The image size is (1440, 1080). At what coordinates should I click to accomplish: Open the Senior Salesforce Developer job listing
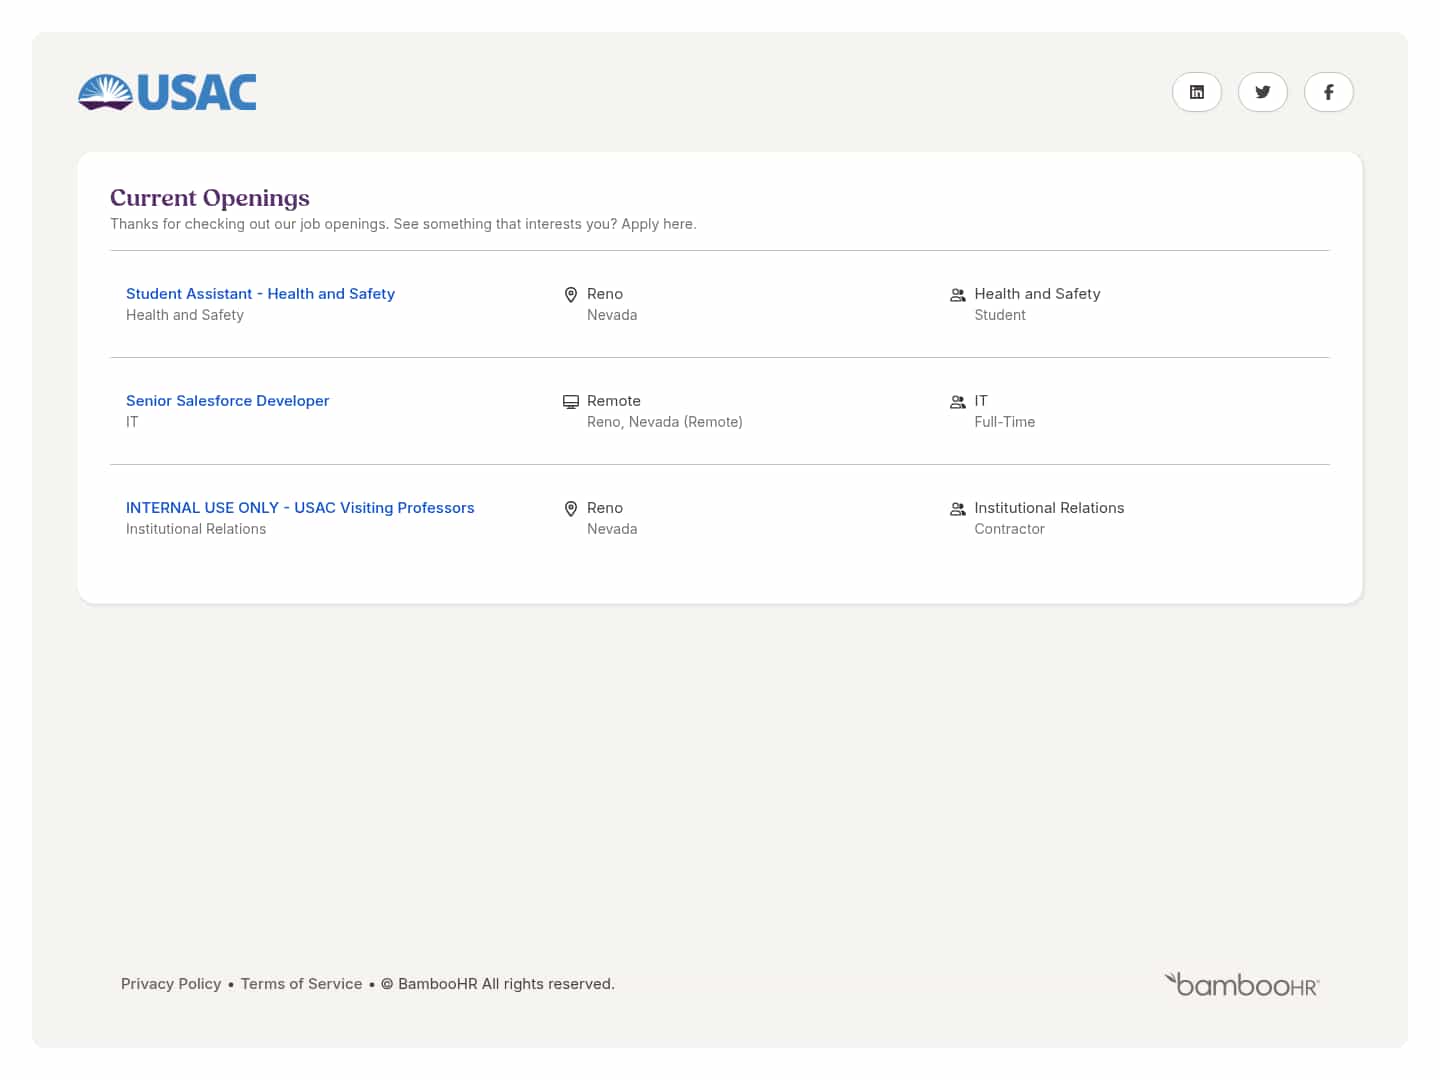click(x=227, y=400)
